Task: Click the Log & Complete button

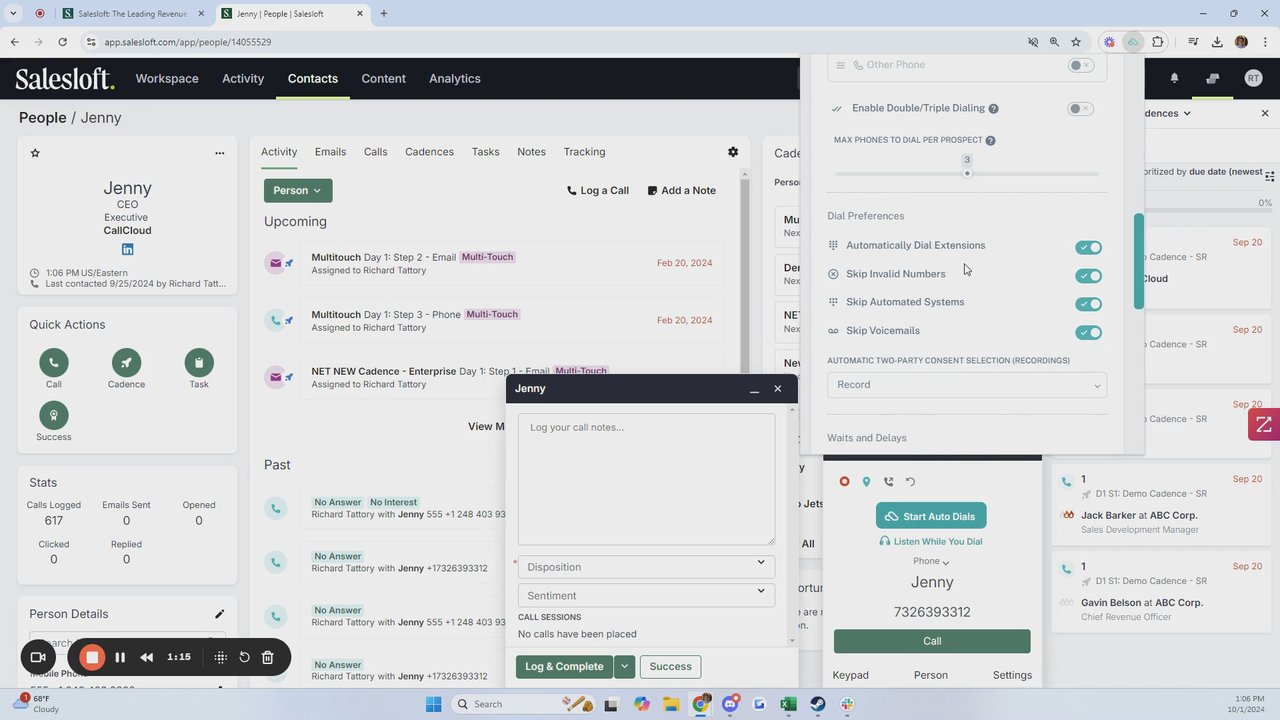Action: pyautogui.click(x=564, y=667)
